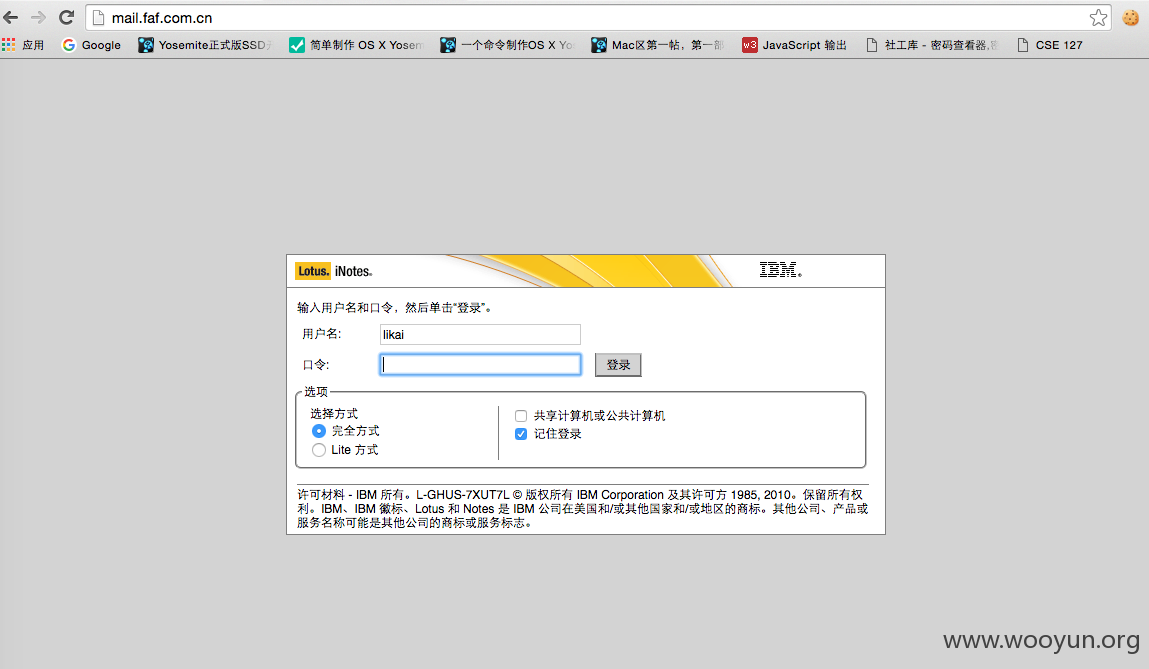Open the Mac区第一帖 bookmark
The width and height of the screenshot is (1149, 669).
pos(658,45)
